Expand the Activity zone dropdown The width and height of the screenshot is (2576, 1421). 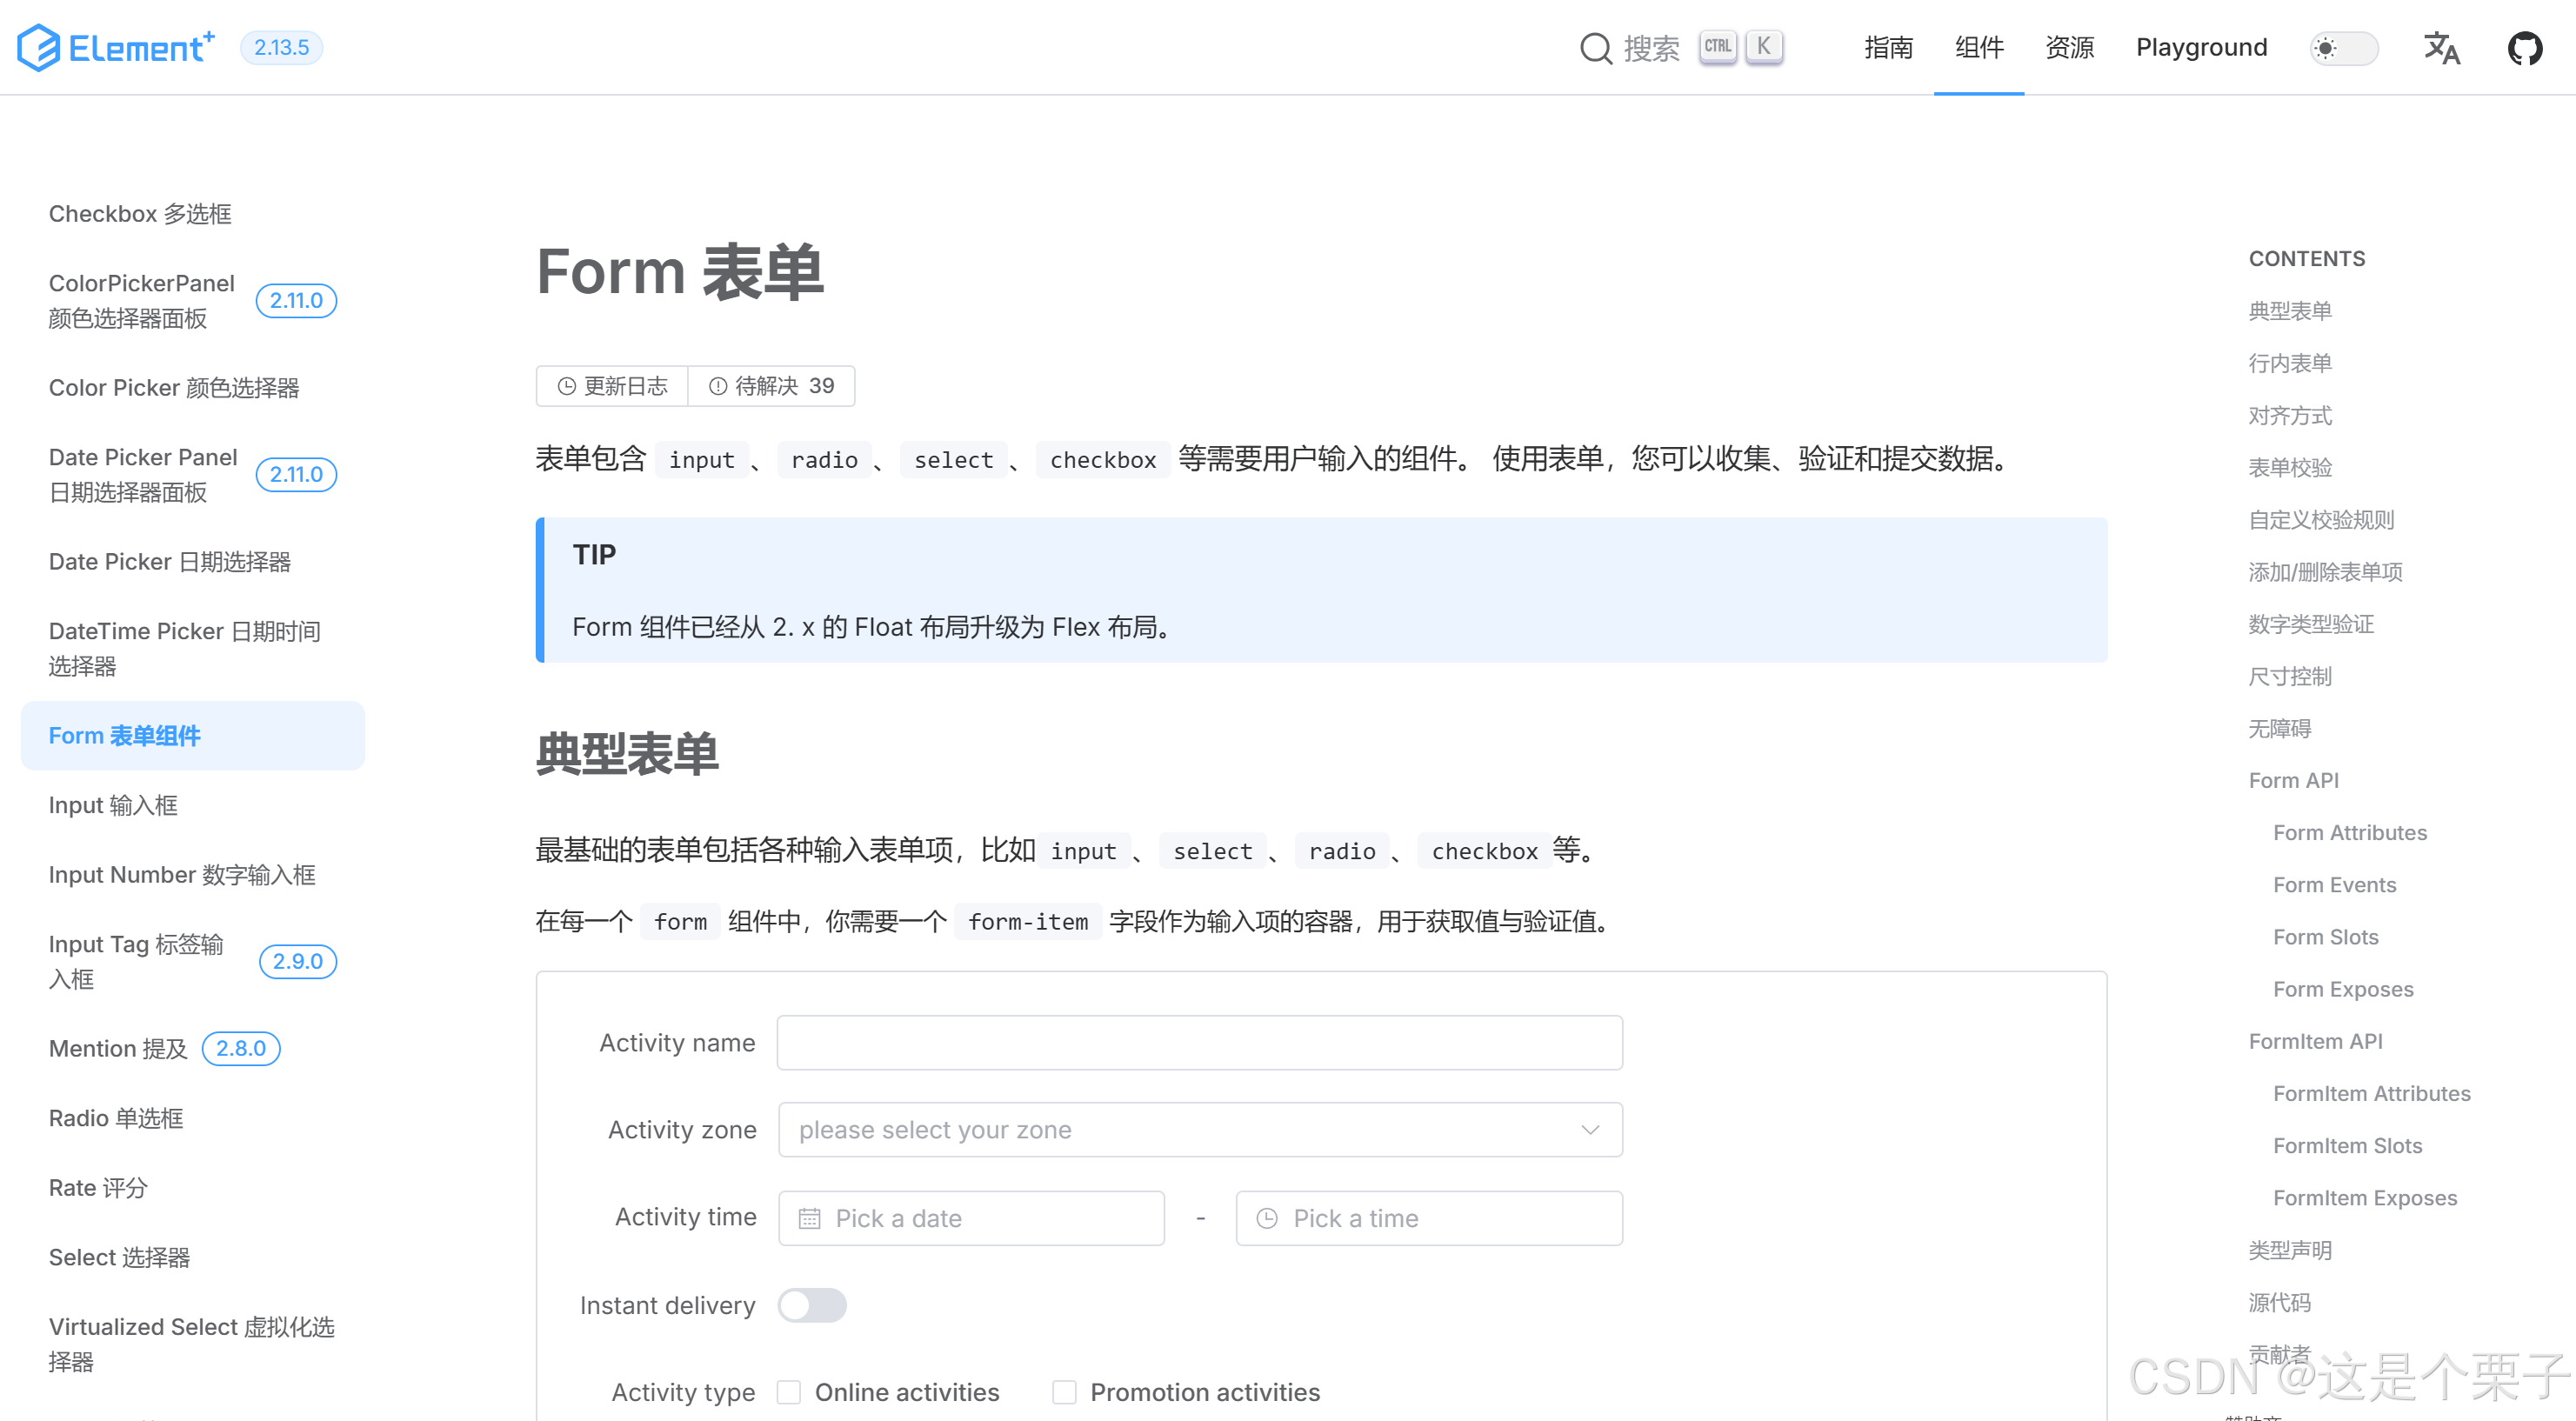(1200, 1130)
